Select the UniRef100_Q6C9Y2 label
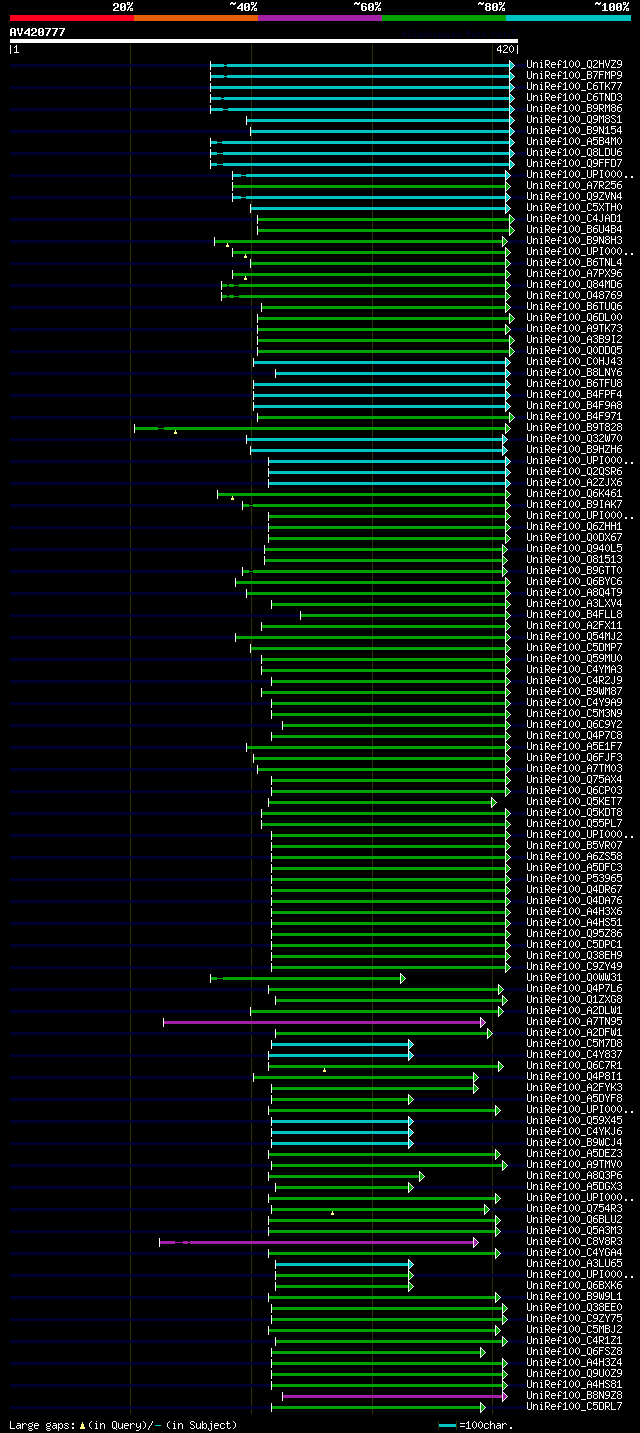The image size is (640, 1433). pos(574,725)
